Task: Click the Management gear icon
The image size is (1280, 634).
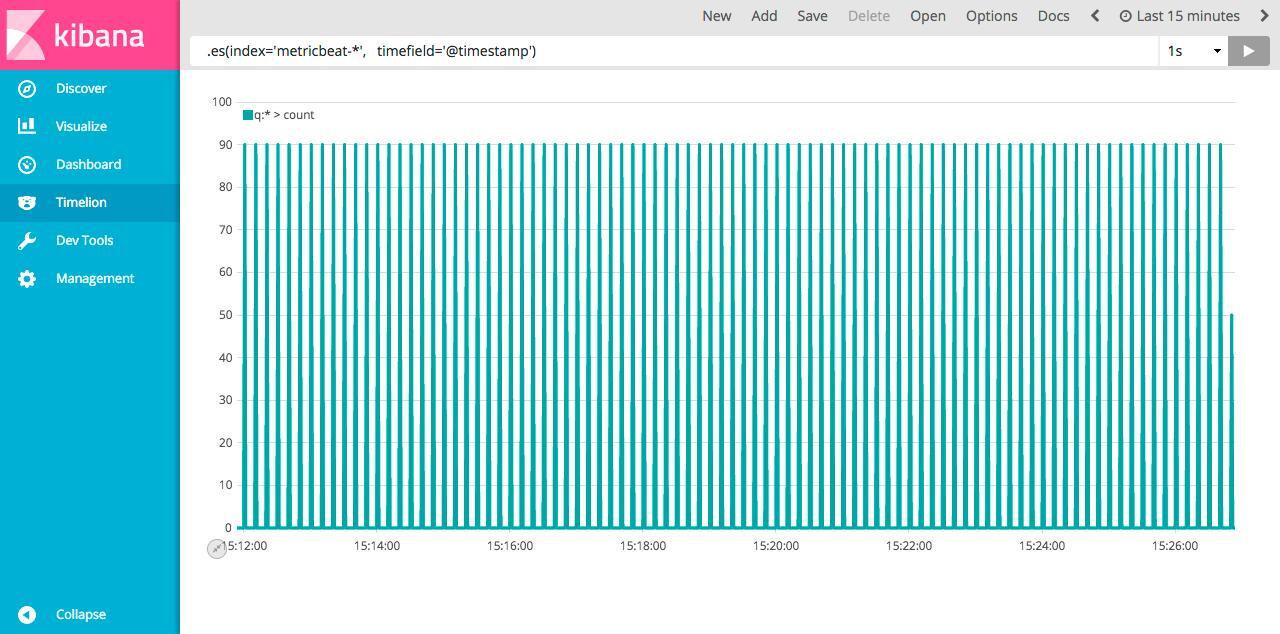Action: coord(27,279)
